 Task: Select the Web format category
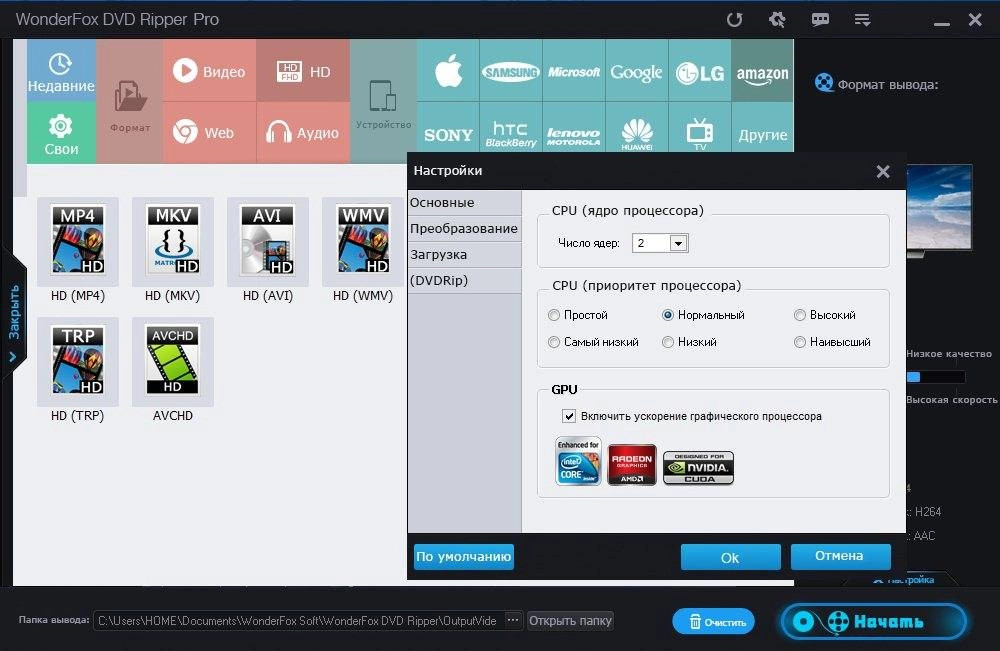pos(209,133)
